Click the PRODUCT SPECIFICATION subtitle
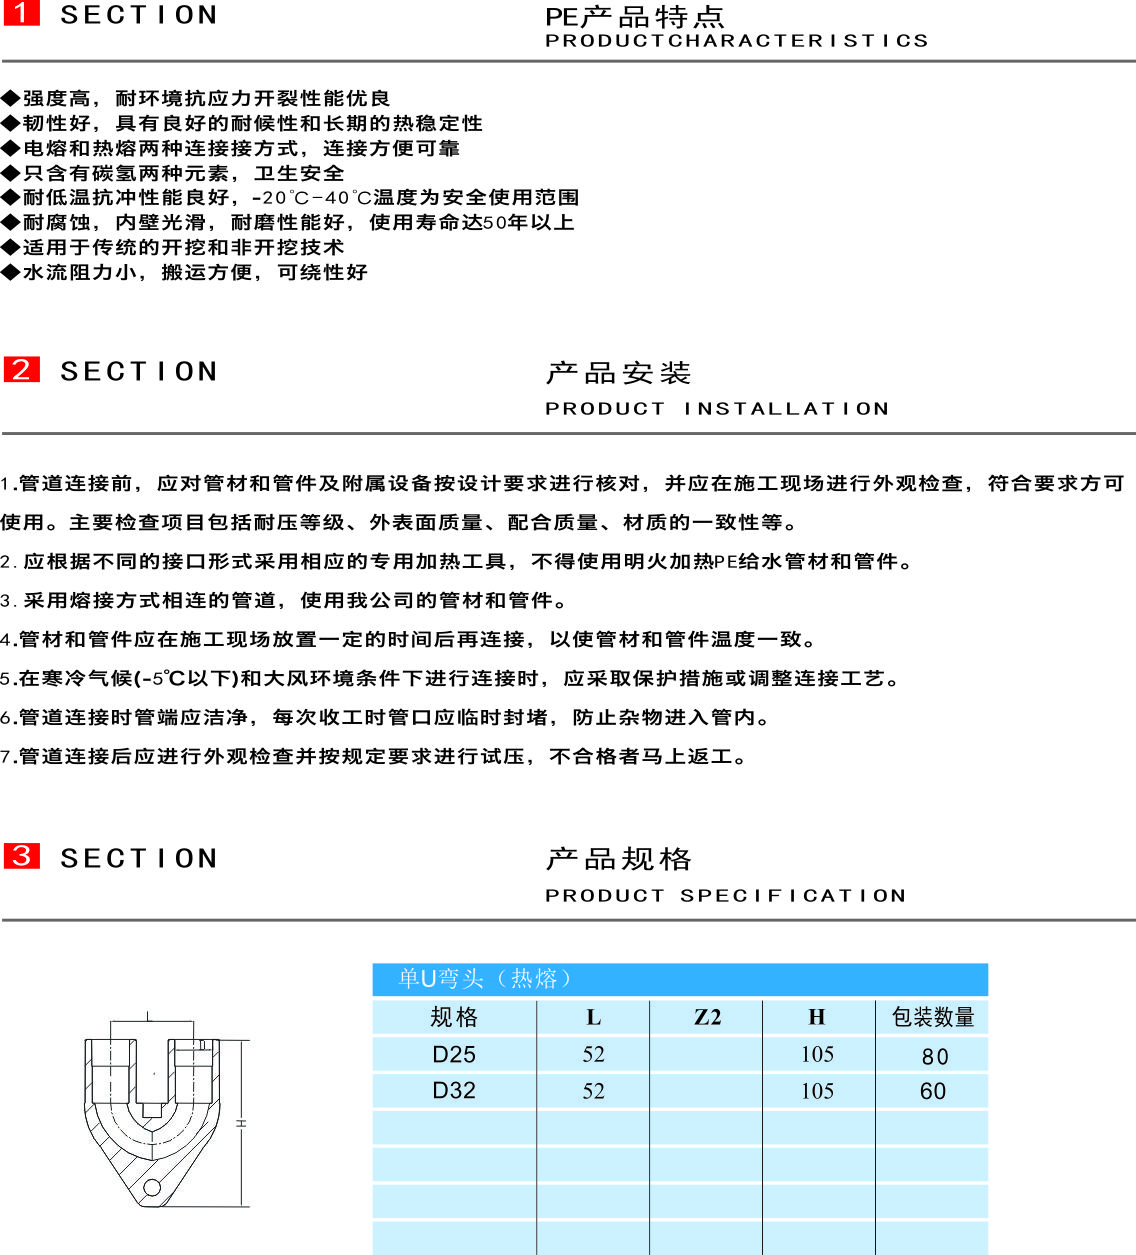The width and height of the screenshot is (1136, 1255). coord(725,895)
